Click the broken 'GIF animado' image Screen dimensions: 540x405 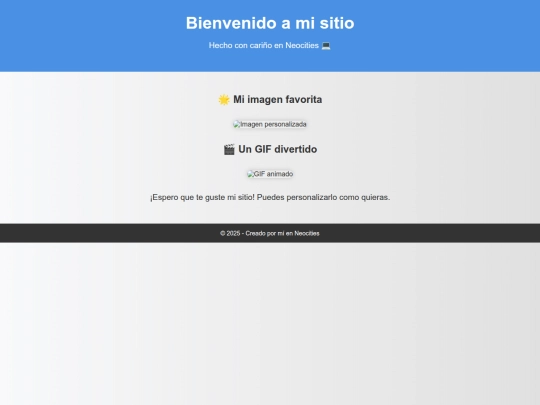270,174
